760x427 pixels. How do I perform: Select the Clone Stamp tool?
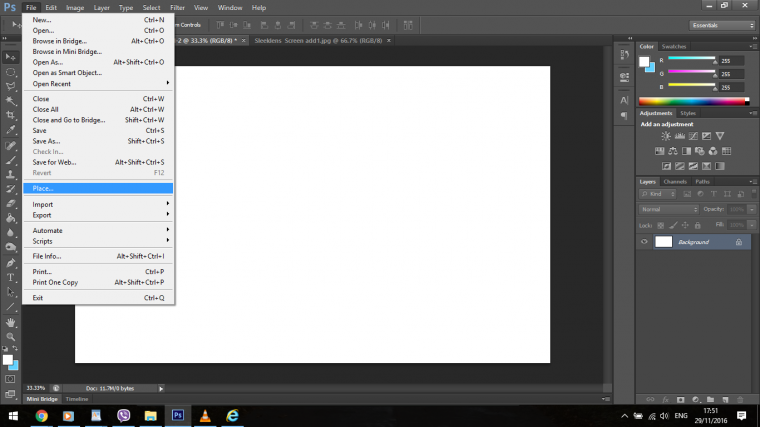pyautogui.click(x=11, y=174)
